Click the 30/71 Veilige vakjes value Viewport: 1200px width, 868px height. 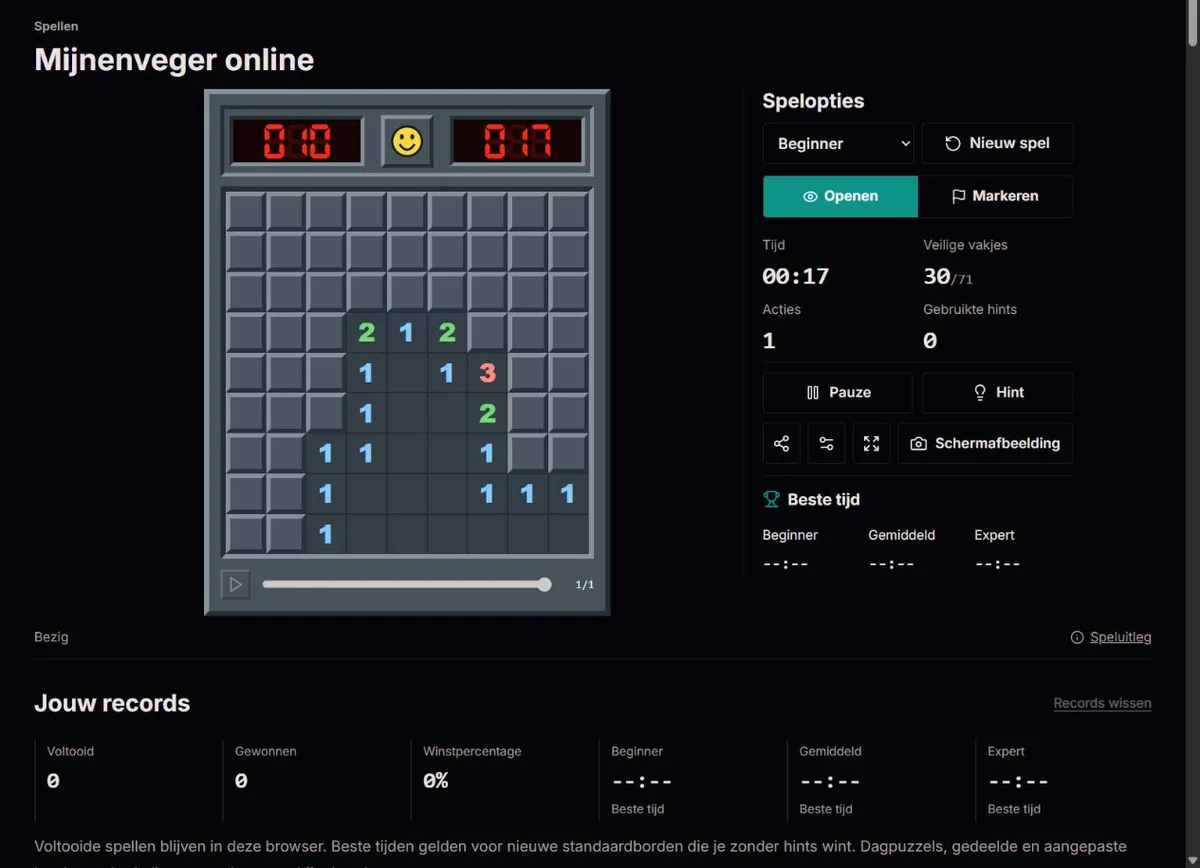948,277
